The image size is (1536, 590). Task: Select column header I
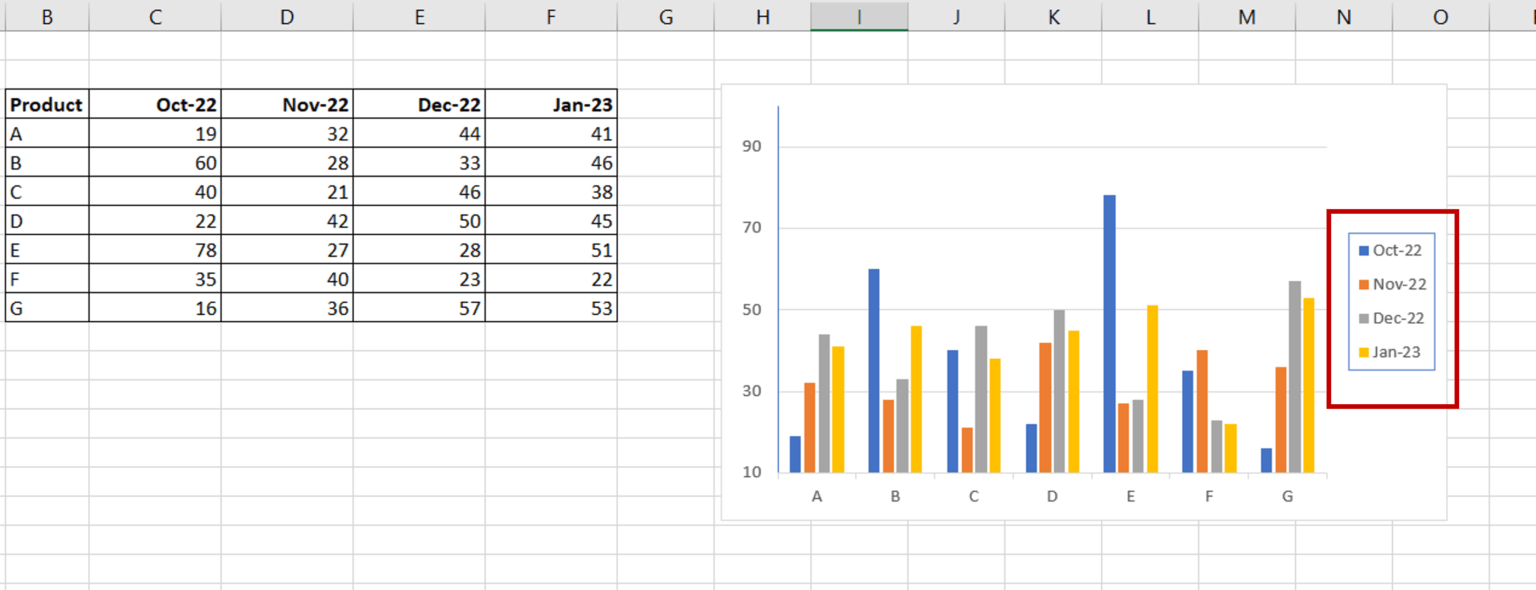858,16
